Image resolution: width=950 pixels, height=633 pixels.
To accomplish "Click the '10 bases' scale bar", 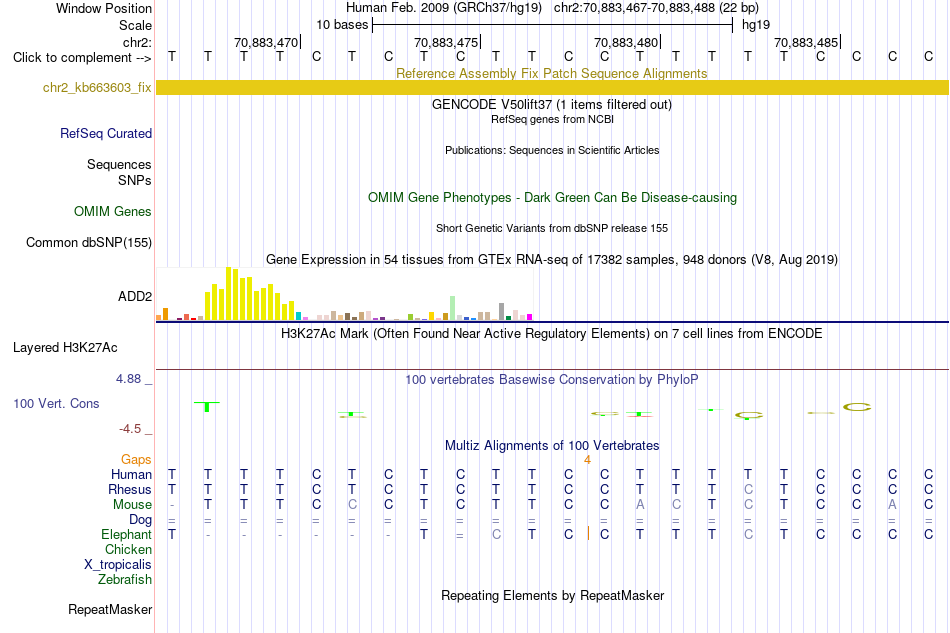I will pyautogui.click(x=552, y=25).
